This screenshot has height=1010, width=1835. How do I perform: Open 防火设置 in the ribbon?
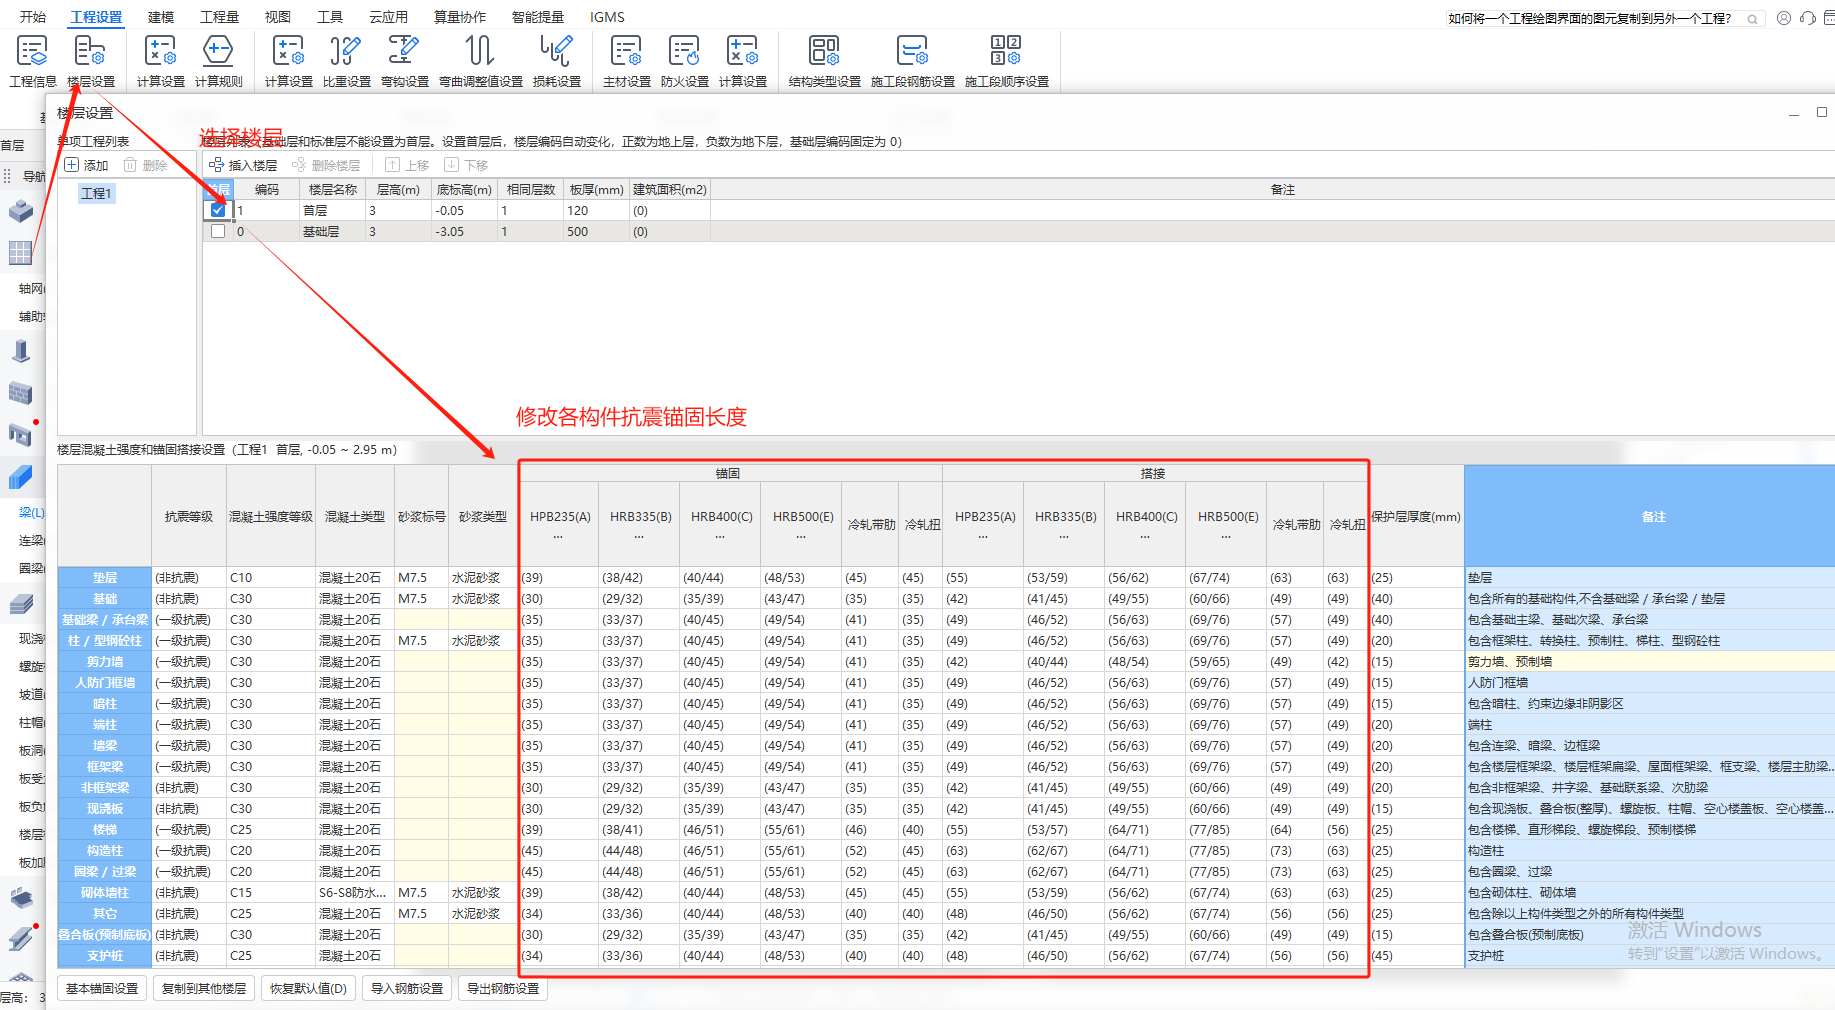(x=685, y=61)
